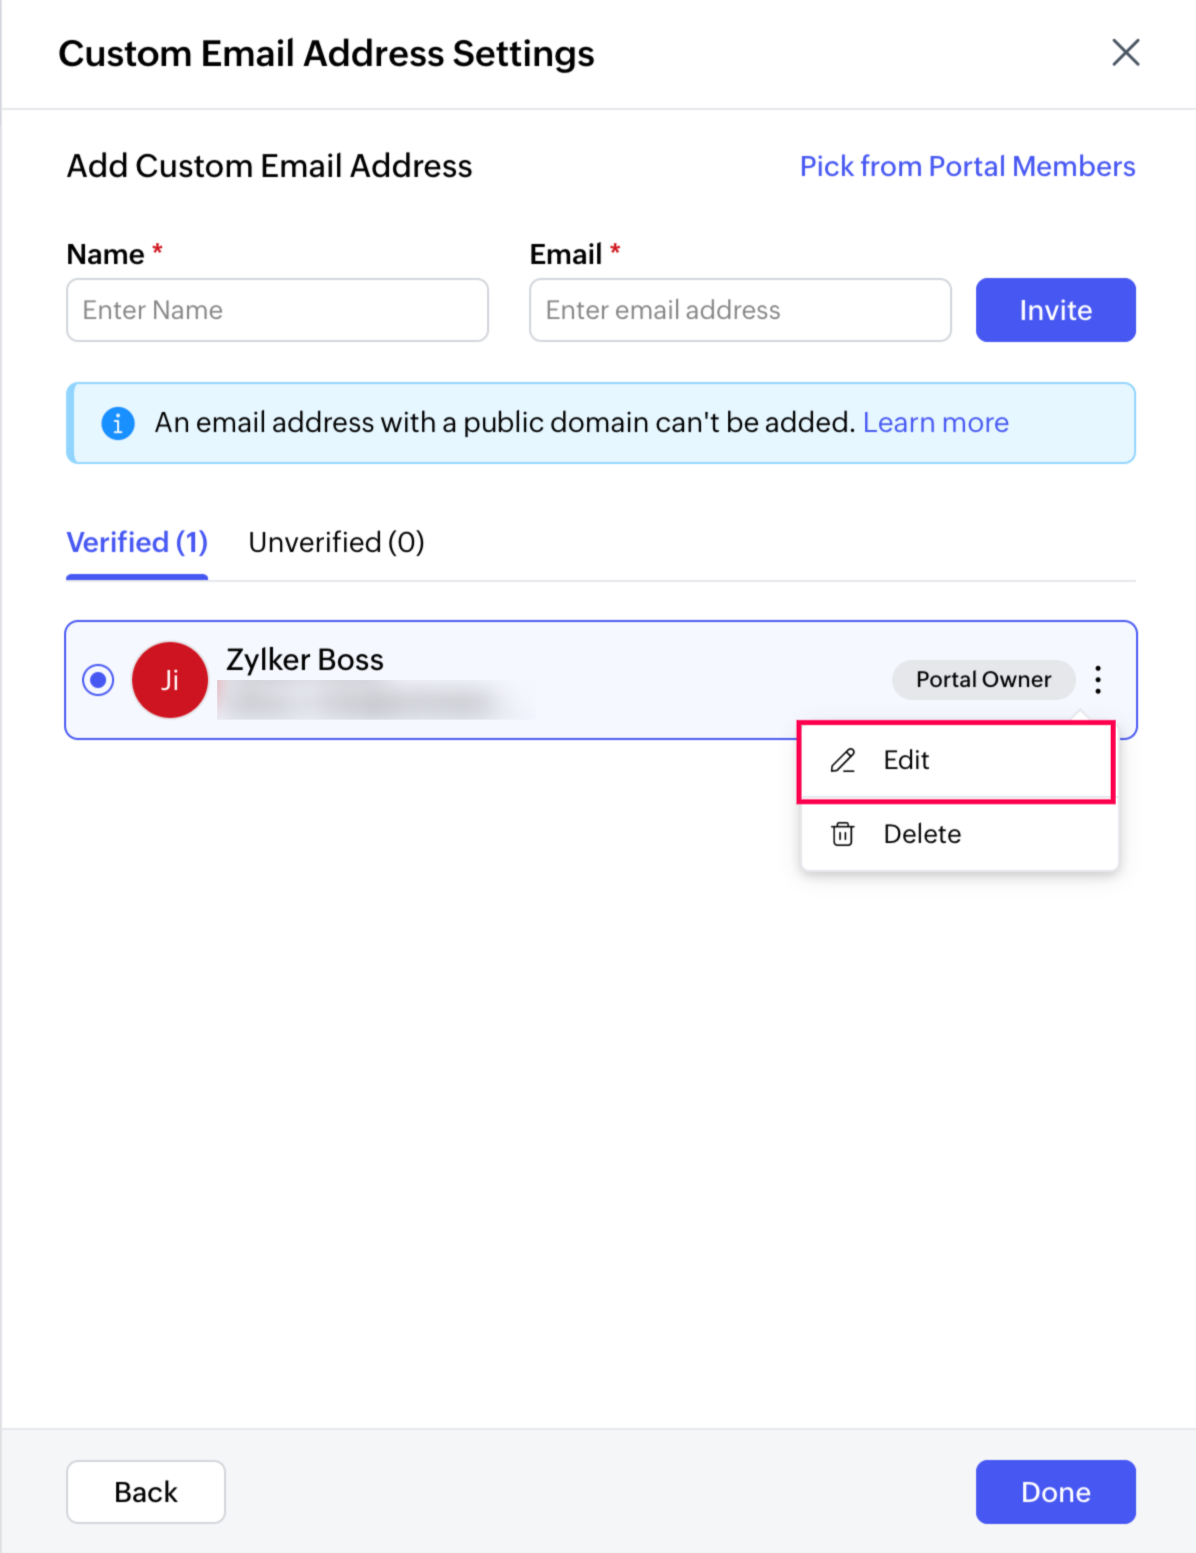Choose Edit from the context menu

(x=958, y=761)
